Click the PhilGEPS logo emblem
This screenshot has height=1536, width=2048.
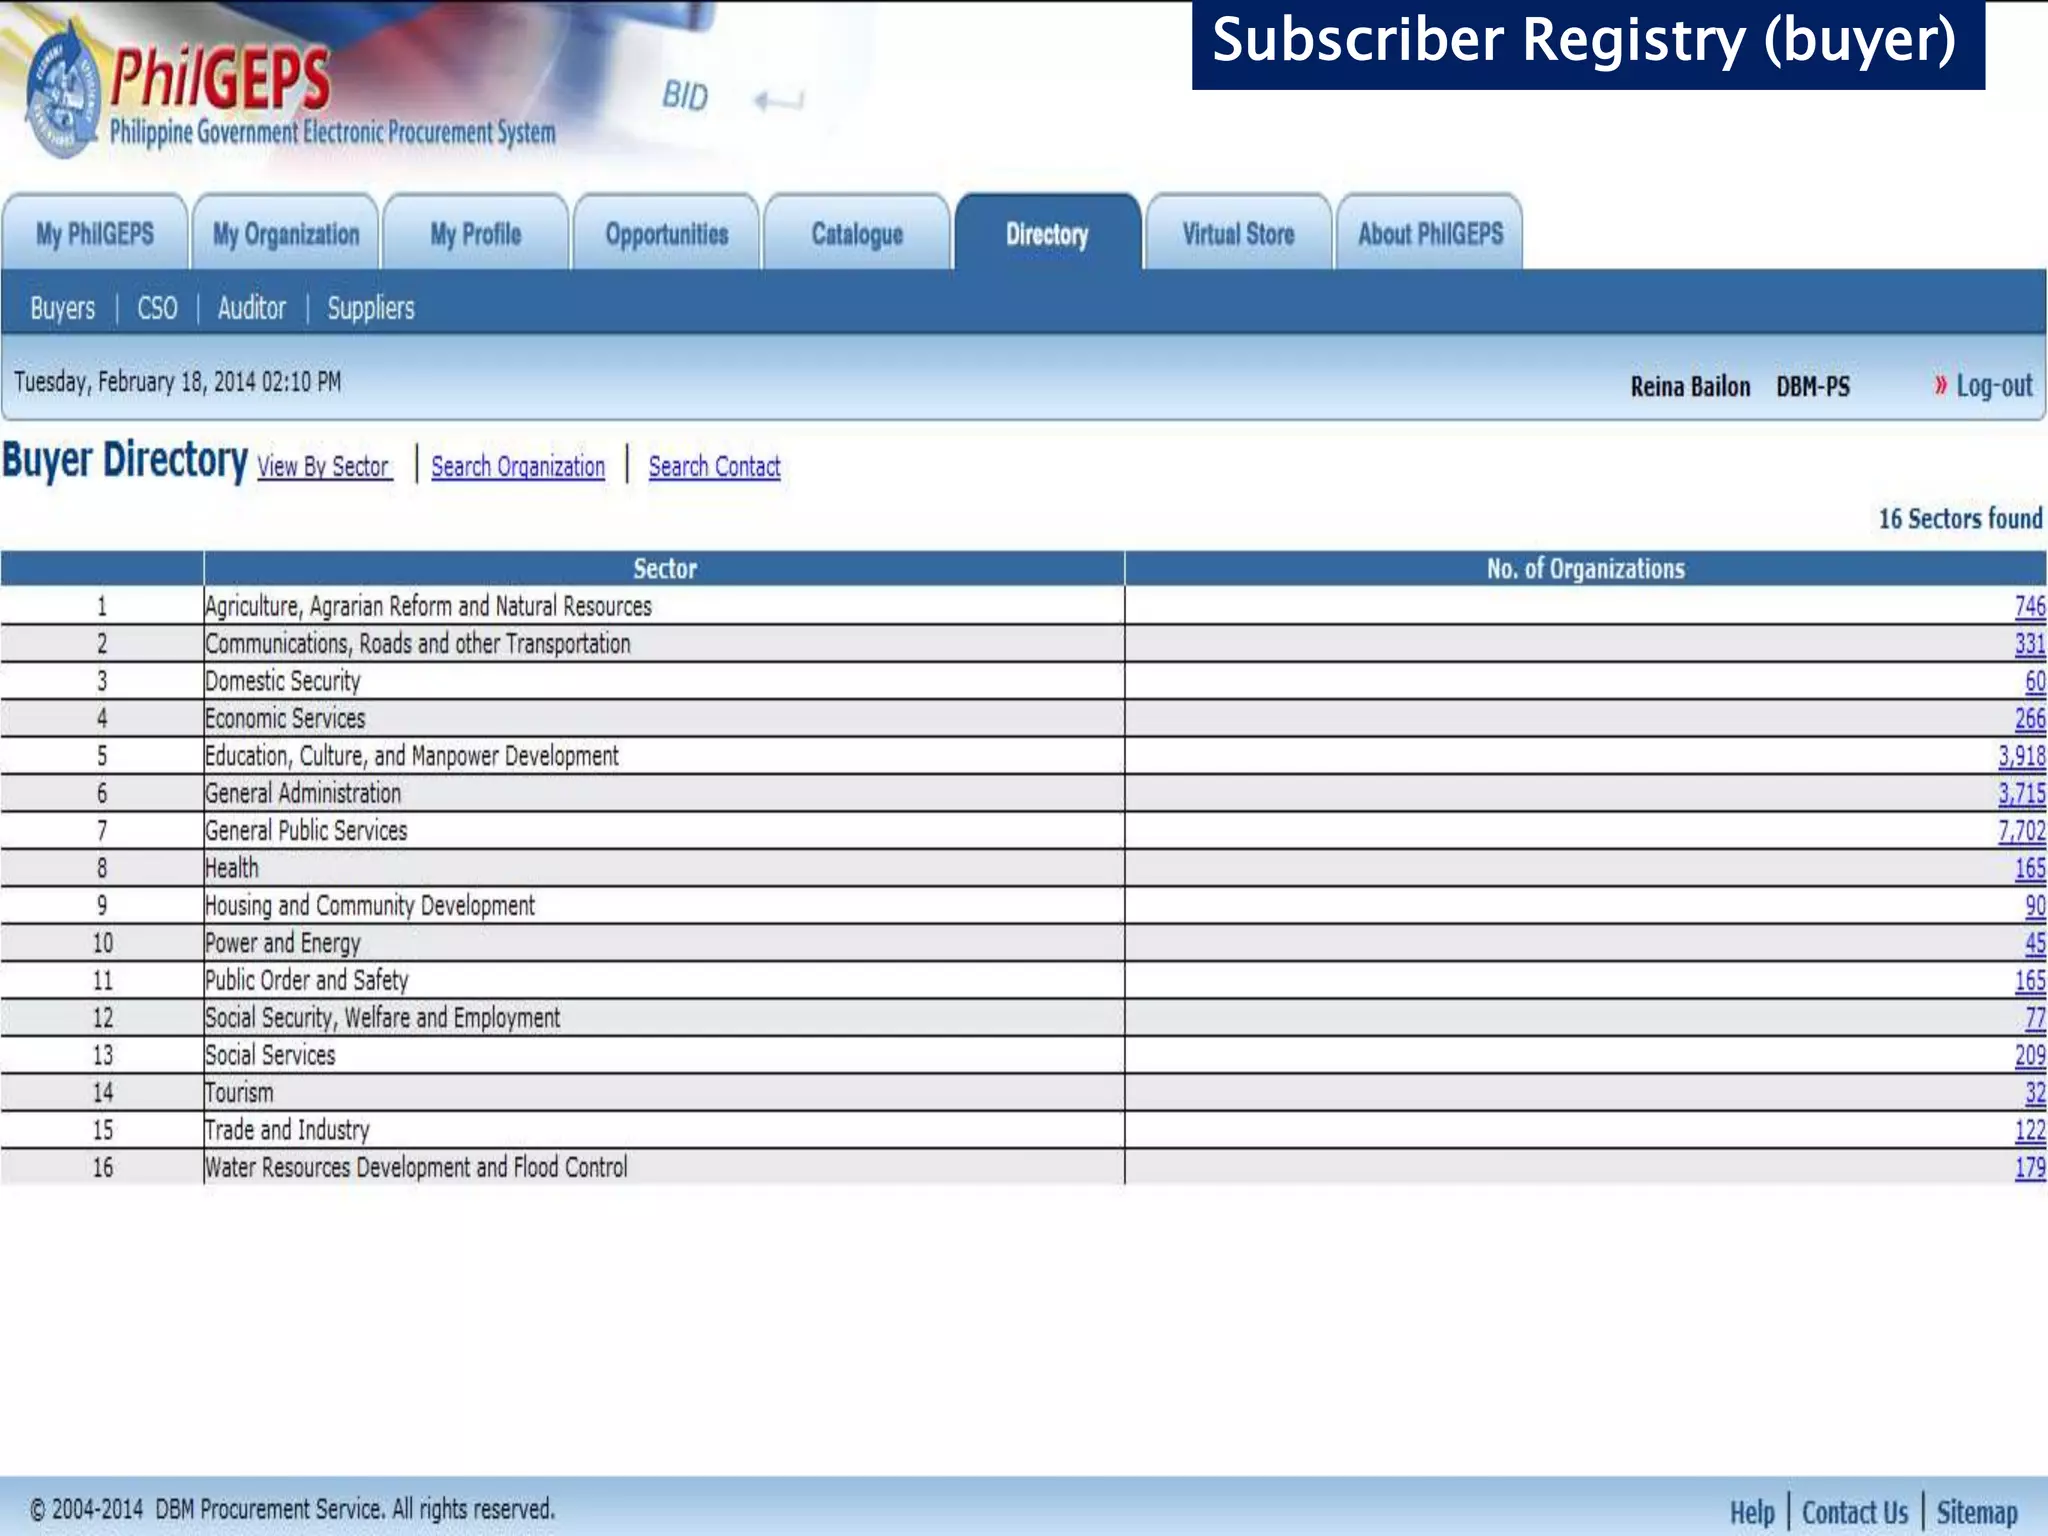(62, 92)
